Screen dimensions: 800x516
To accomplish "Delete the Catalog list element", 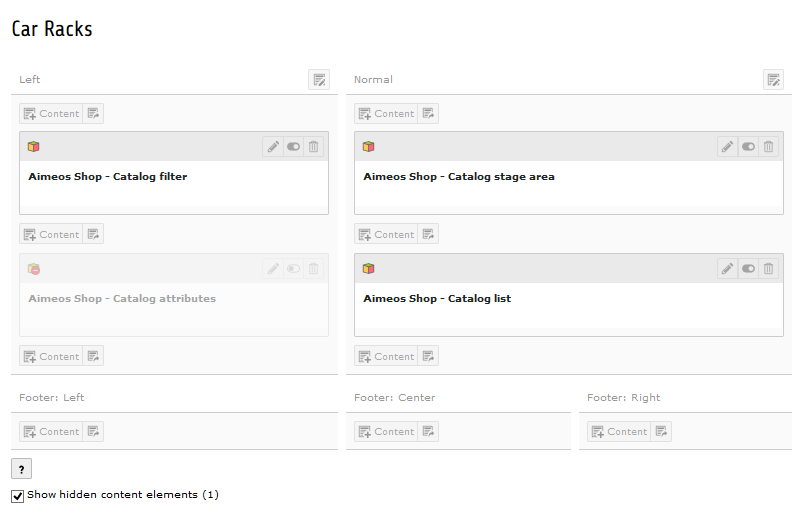I will (x=768, y=268).
